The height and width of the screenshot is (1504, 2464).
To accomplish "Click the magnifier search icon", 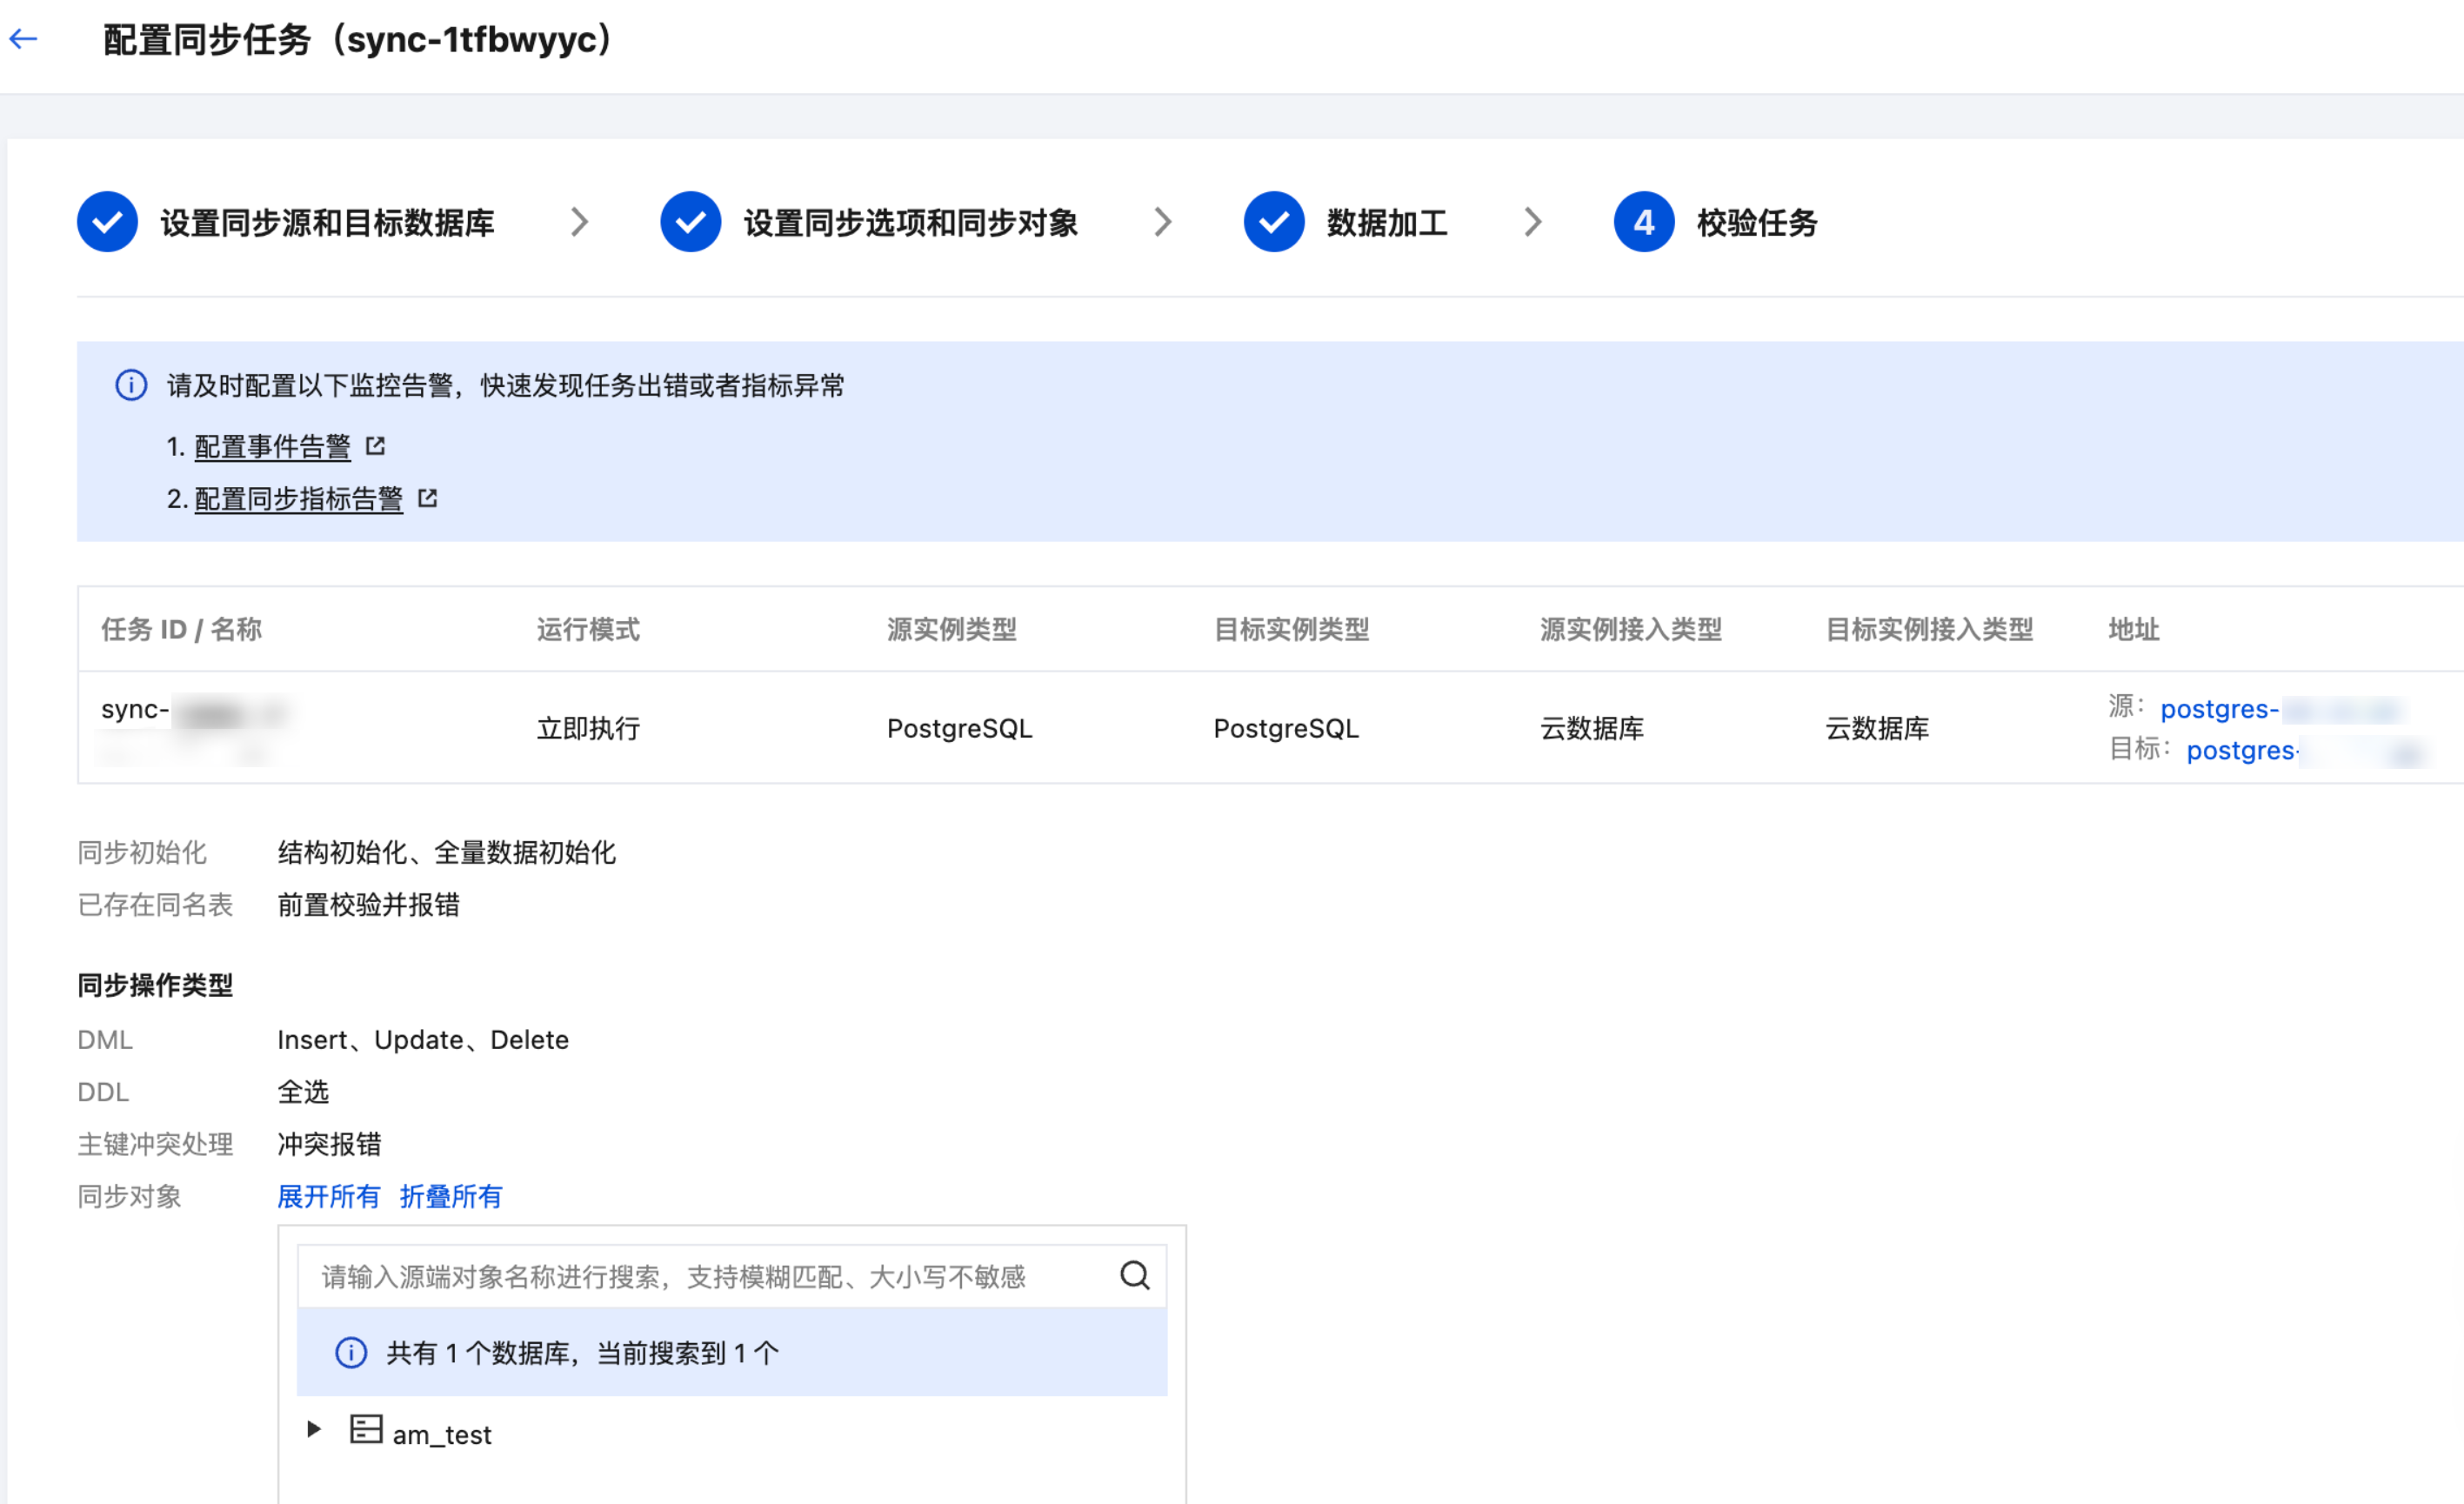I will 1134,1275.
